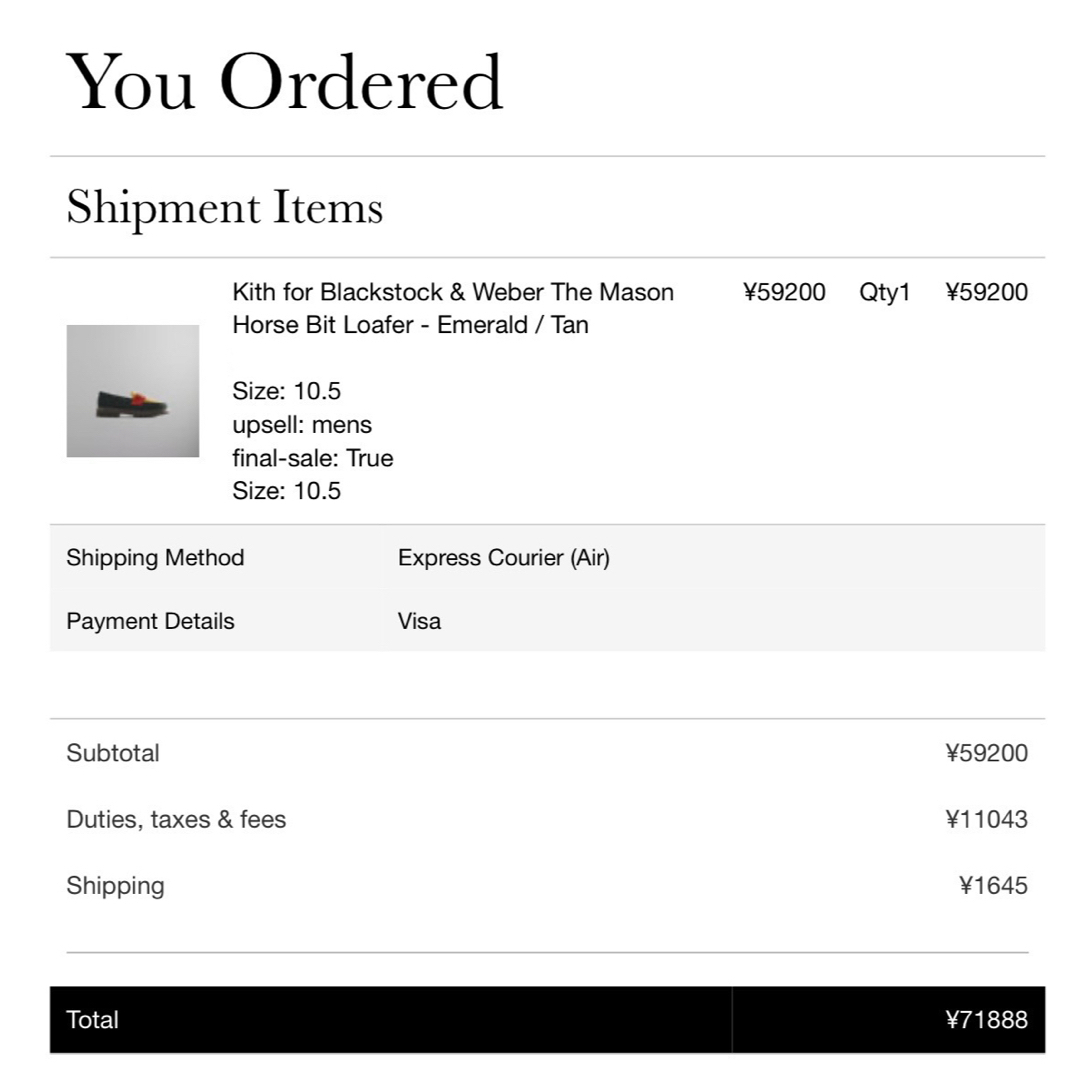Image resolution: width=1080 pixels, height=1080 pixels.
Task: Click the final-sale: True attribute text
Action: (x=313, y=458)
